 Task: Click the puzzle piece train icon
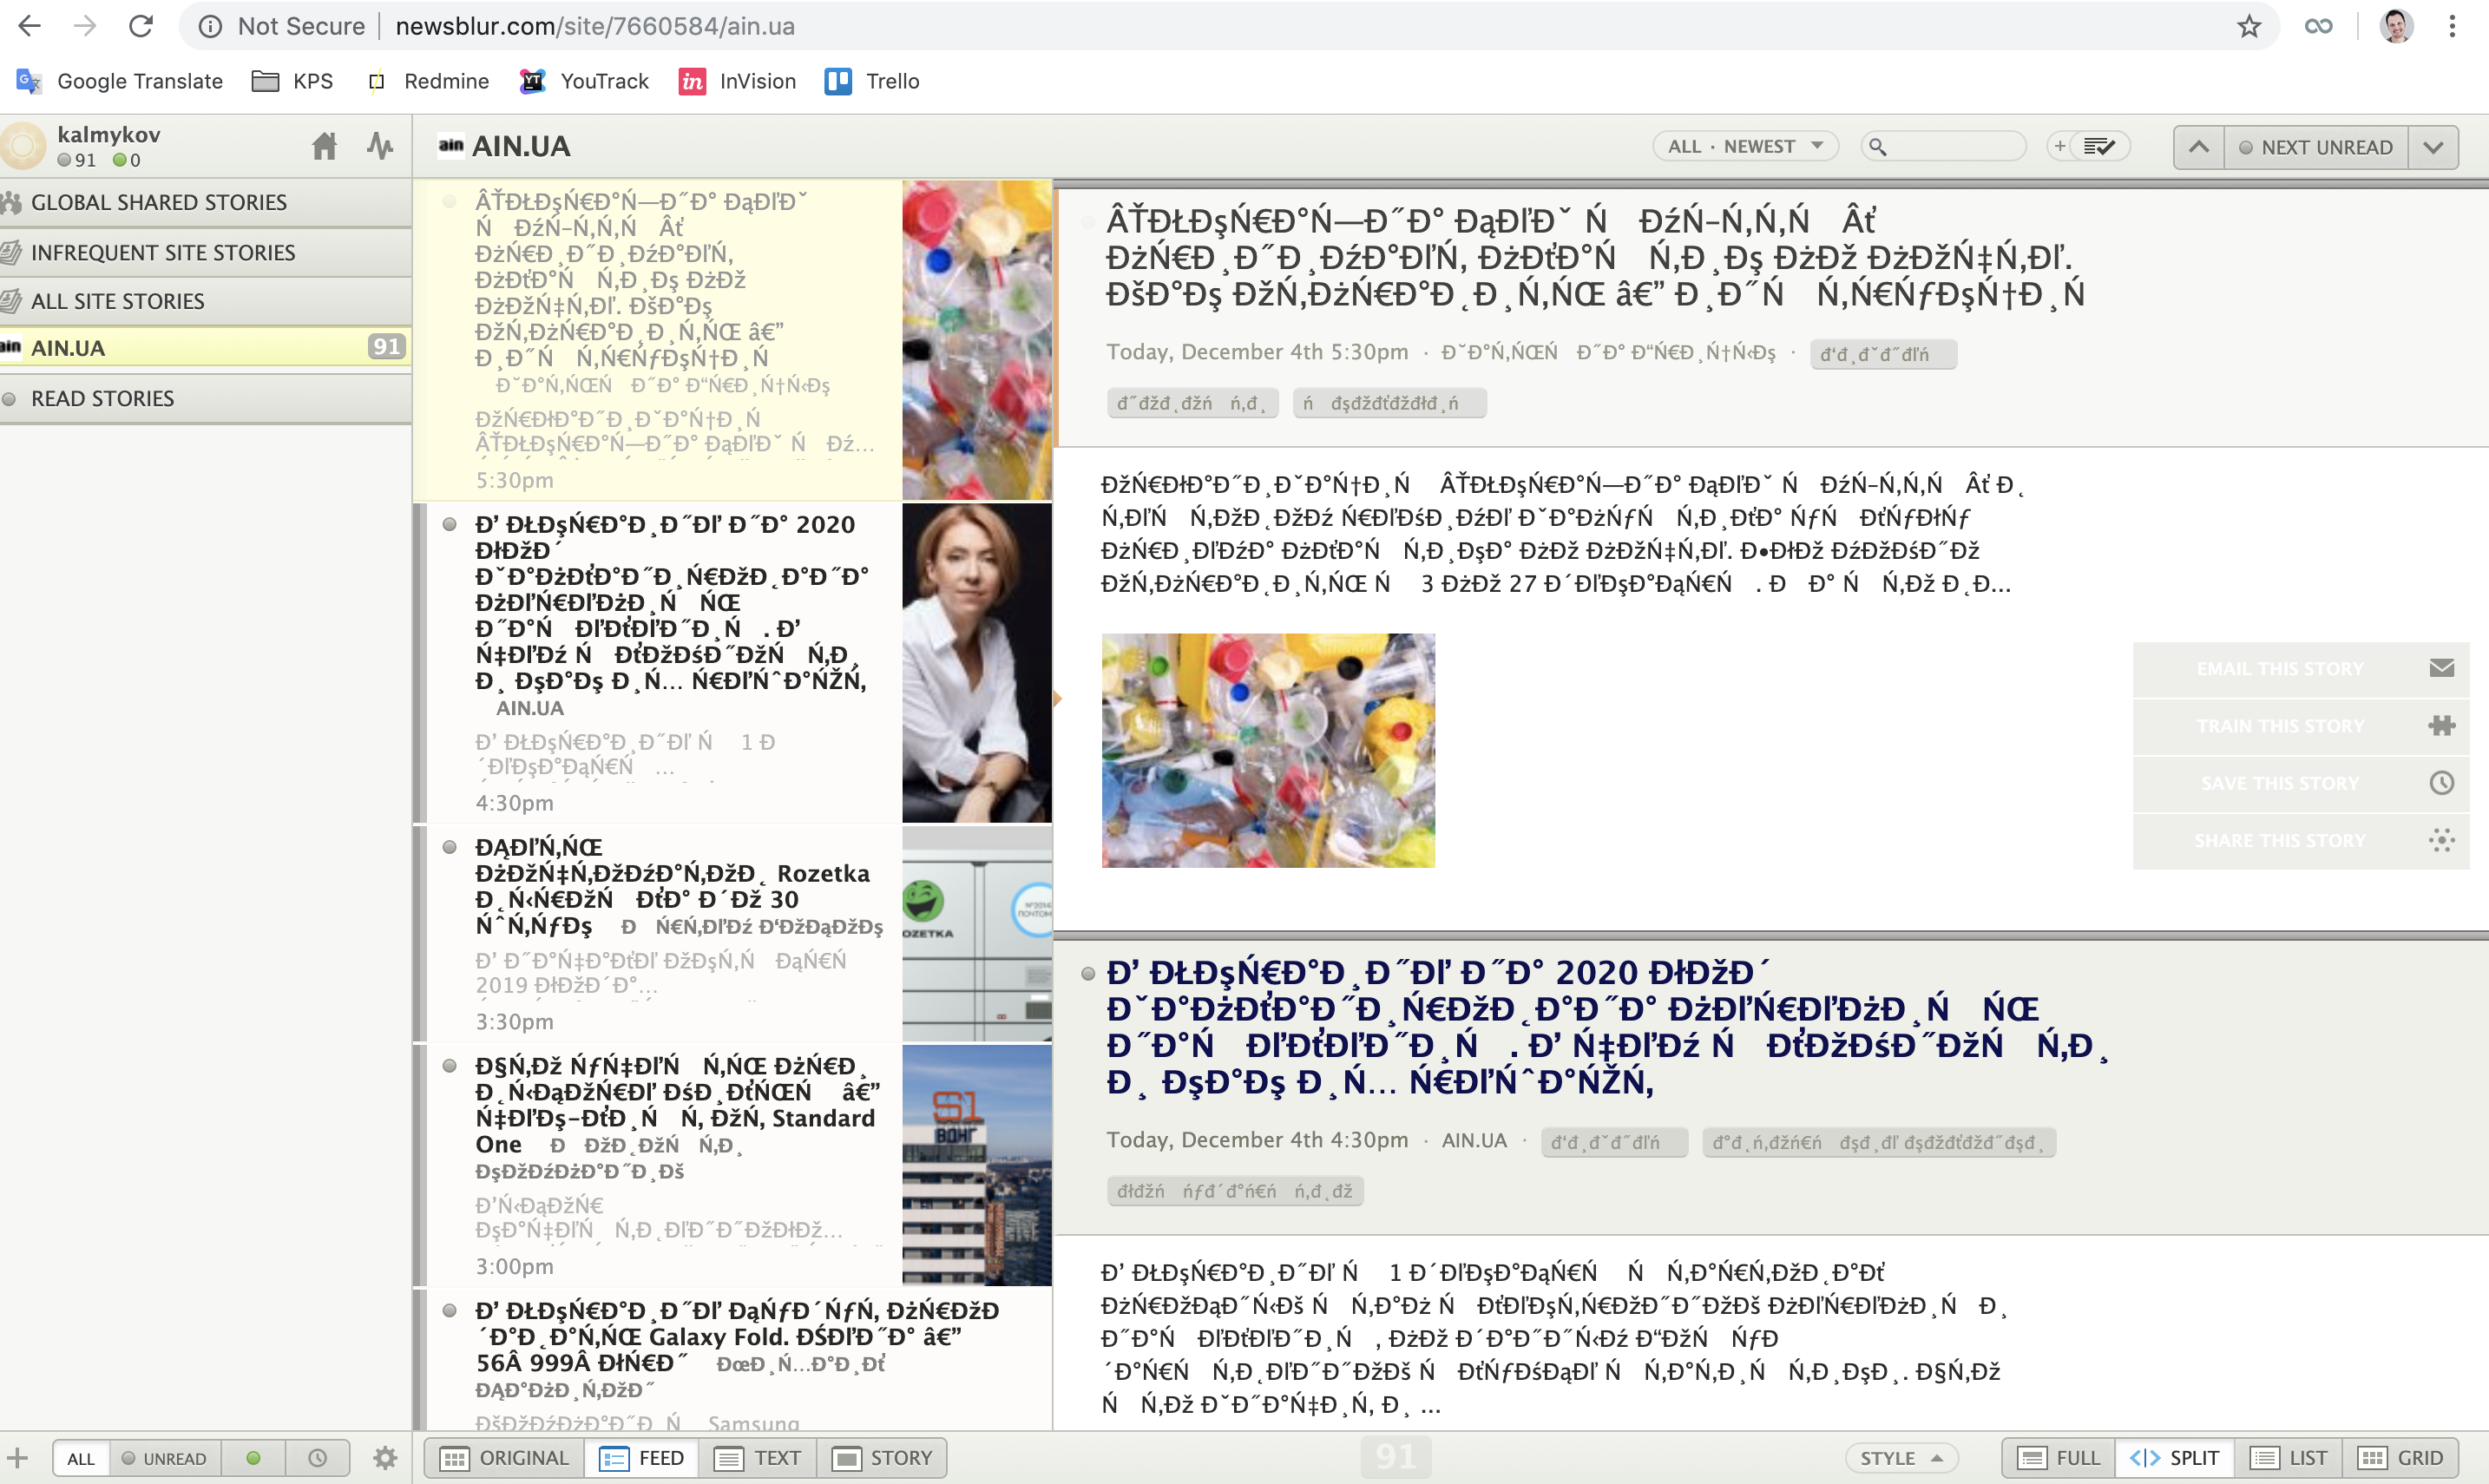click(2441, 726)
